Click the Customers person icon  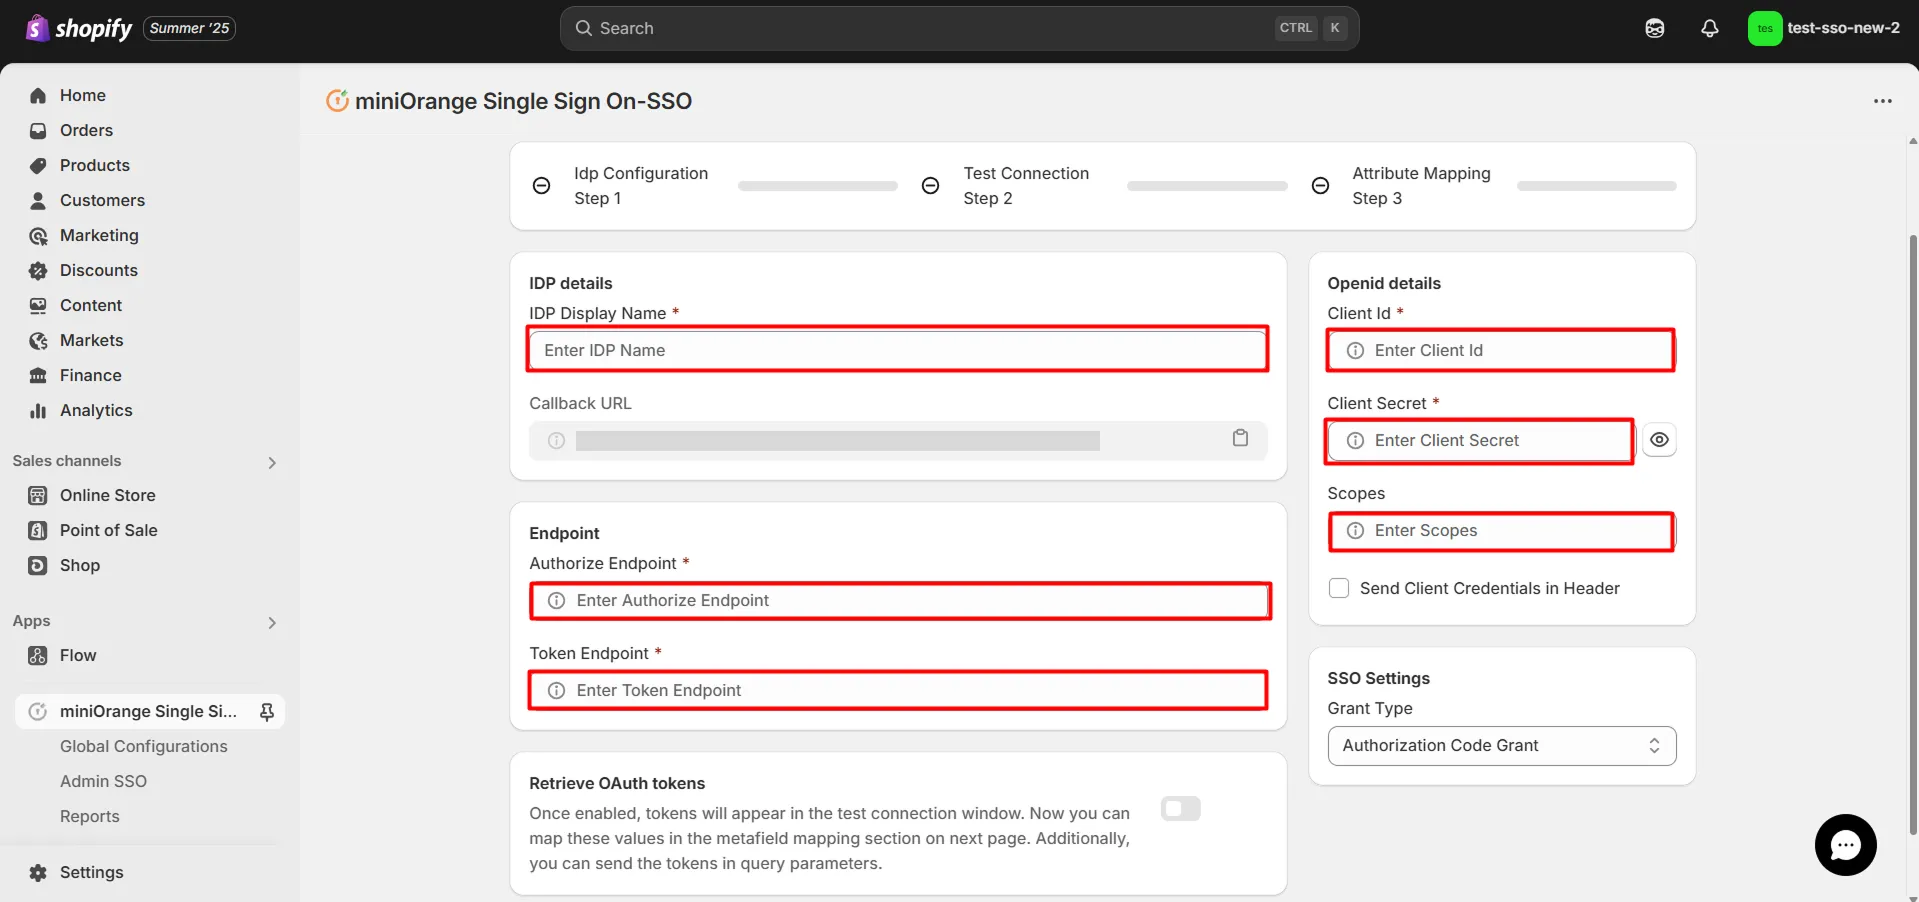coord(38,201)
